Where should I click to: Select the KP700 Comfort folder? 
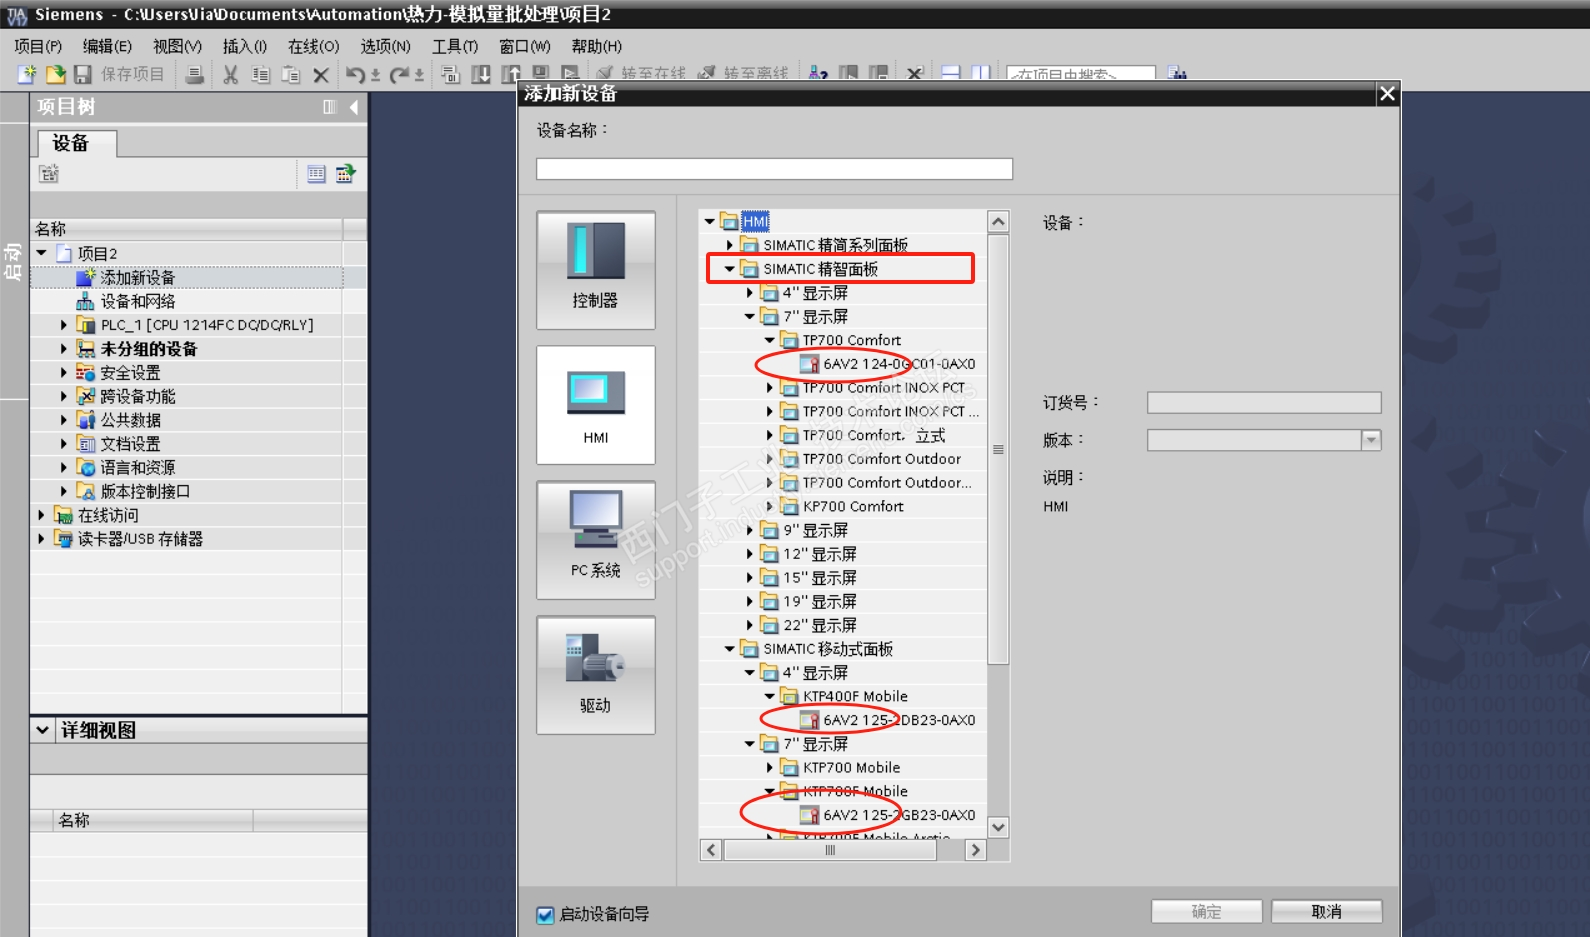(x=853, y=506)
